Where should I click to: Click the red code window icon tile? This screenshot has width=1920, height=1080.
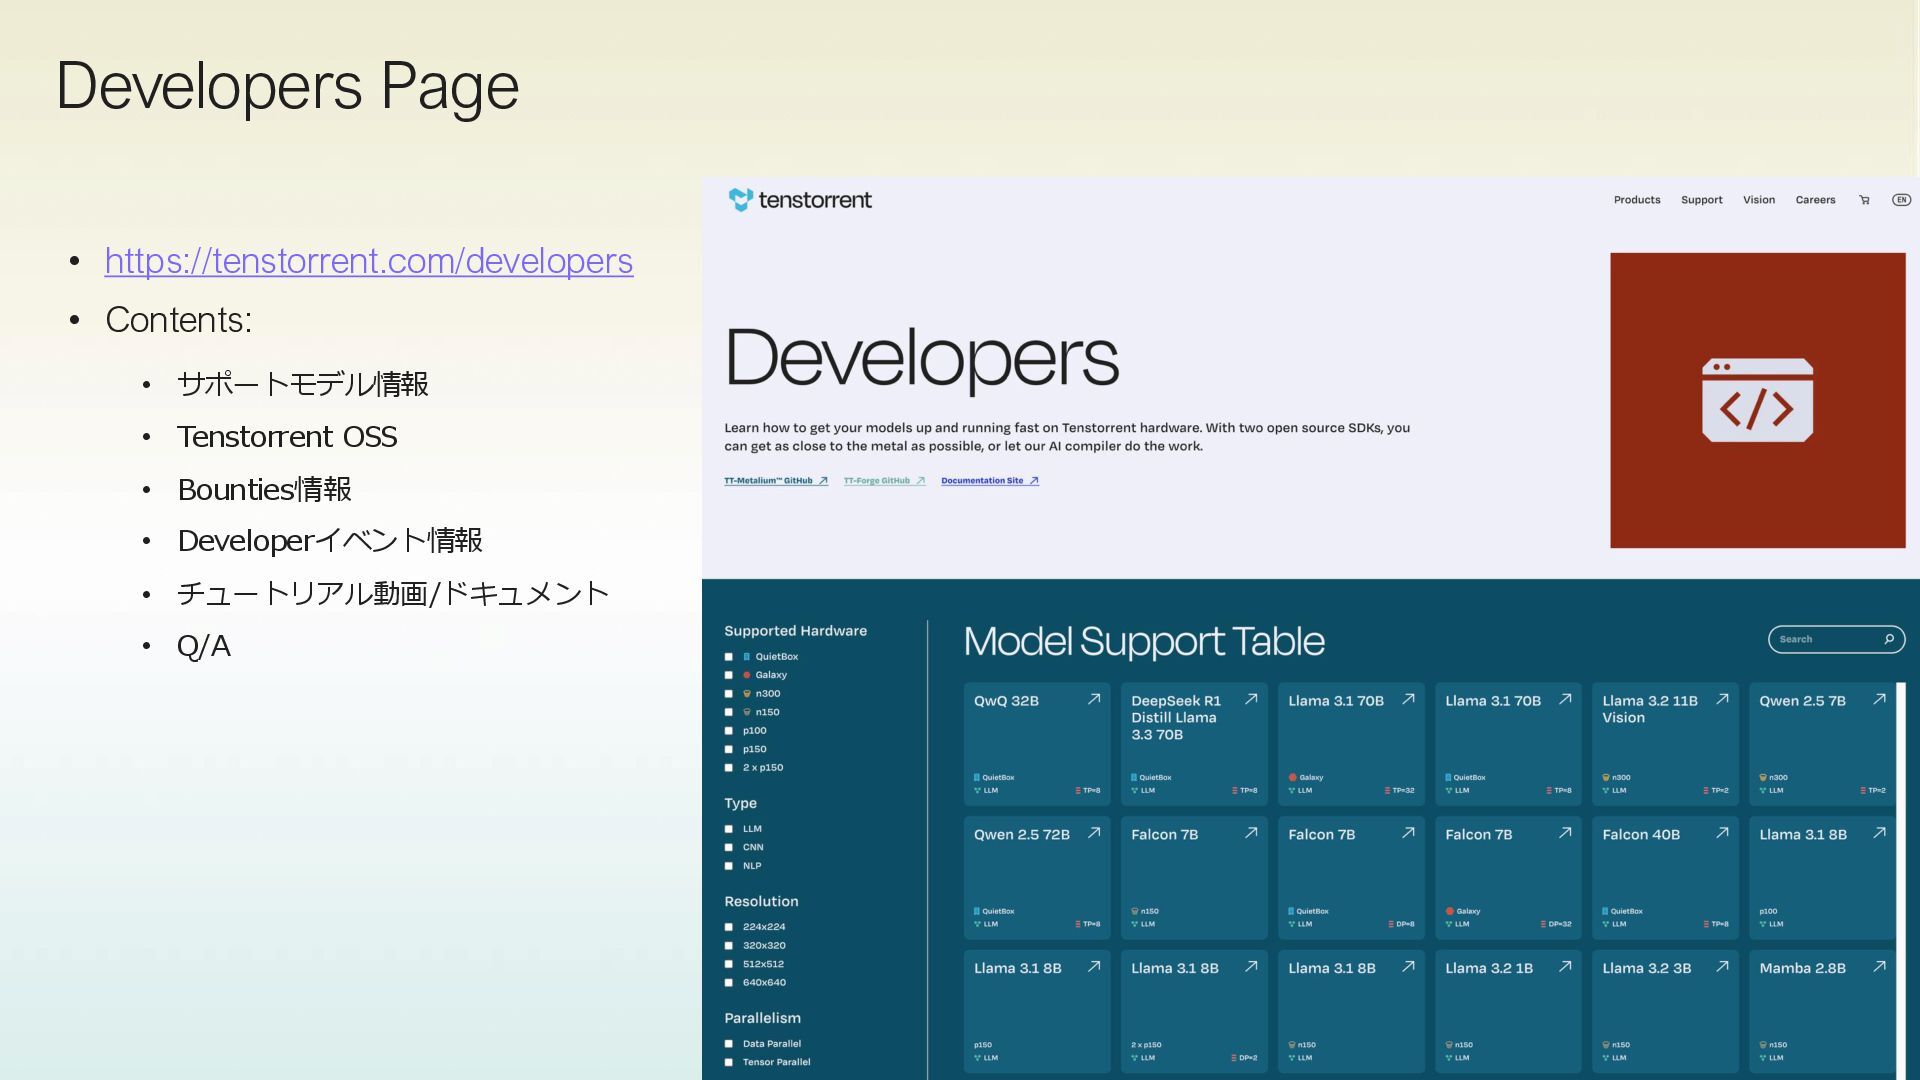tap(1757, 400)
